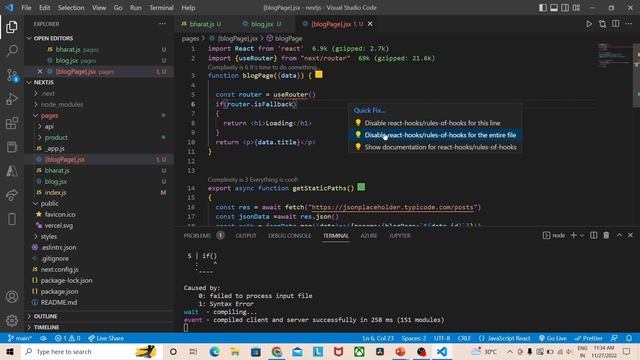This screenshot has height=360, width=640.
Task: Switch to the blog.jsx editor tab
Action: [x=262, y=24]
